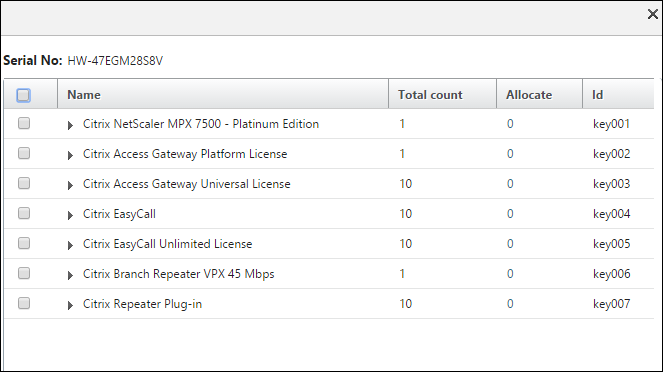
Task: Click total count 1 in key006 row
Action: coord(402,274)
